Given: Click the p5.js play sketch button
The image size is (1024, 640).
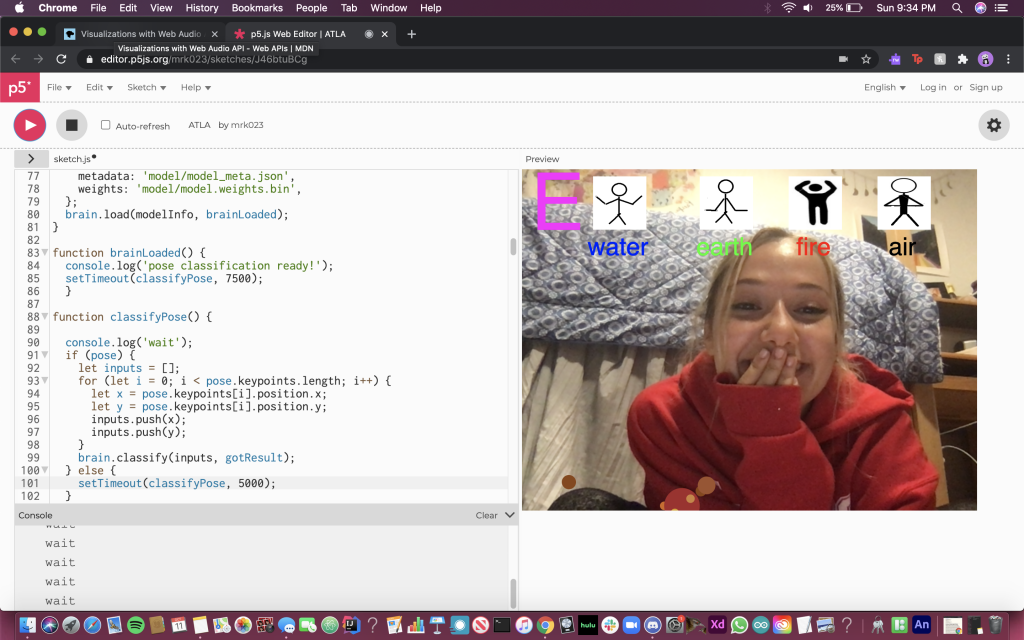Looking at the screenshot, I should 29,125.
